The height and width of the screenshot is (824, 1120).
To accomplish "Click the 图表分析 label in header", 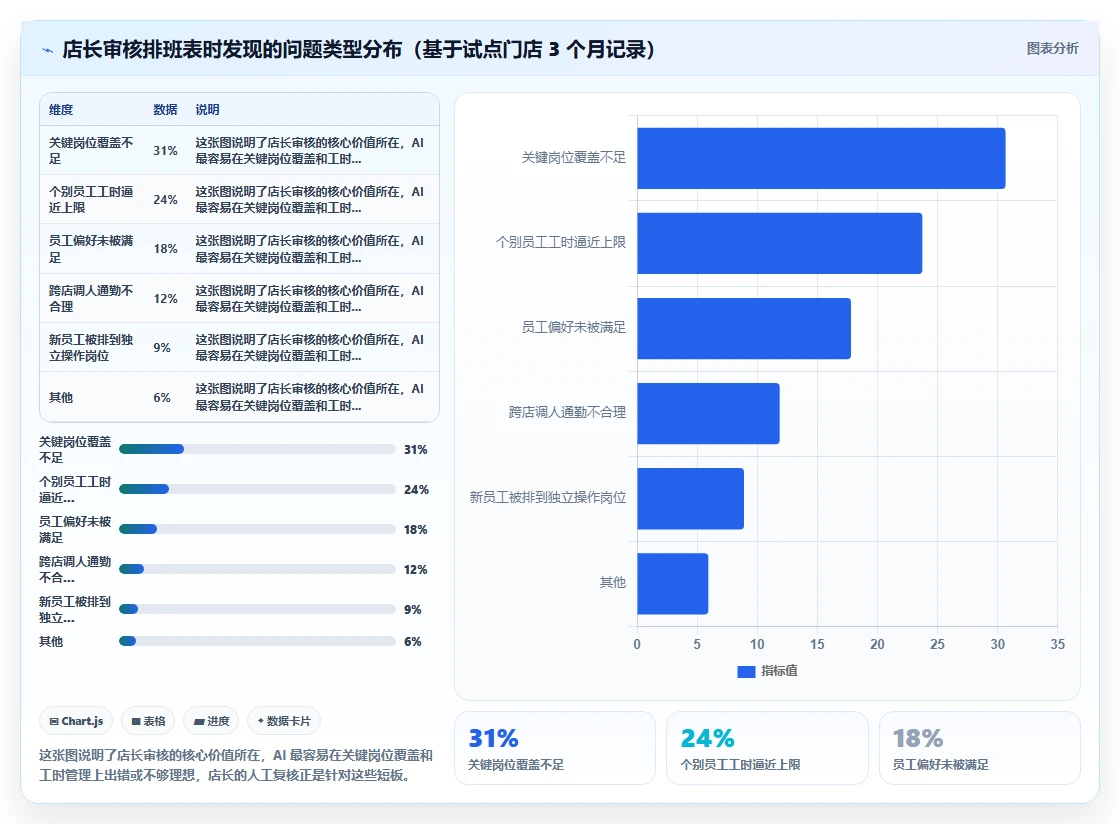I will pos(1052,49).
